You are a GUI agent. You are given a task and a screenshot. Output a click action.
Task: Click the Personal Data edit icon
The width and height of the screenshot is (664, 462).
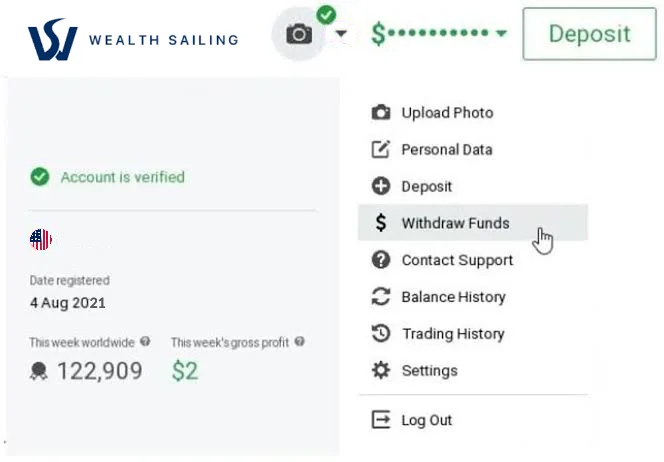(x=380, y=150)
